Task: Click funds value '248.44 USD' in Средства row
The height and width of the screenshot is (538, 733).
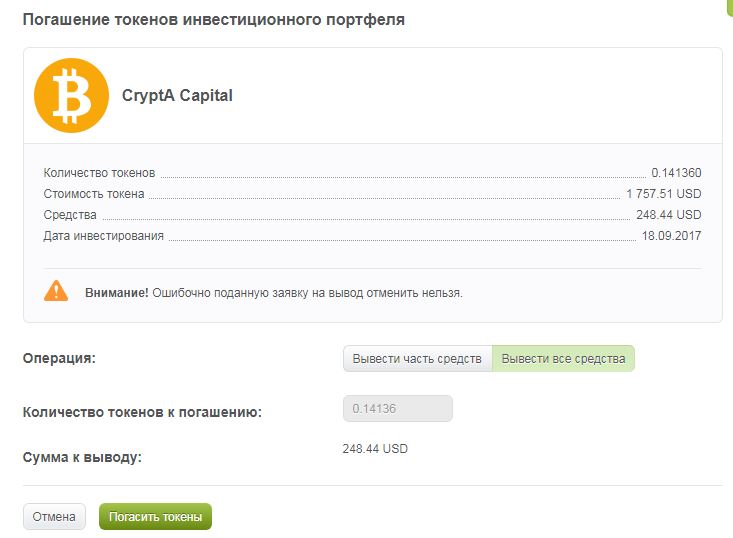Action: click(x=668, y=215)
